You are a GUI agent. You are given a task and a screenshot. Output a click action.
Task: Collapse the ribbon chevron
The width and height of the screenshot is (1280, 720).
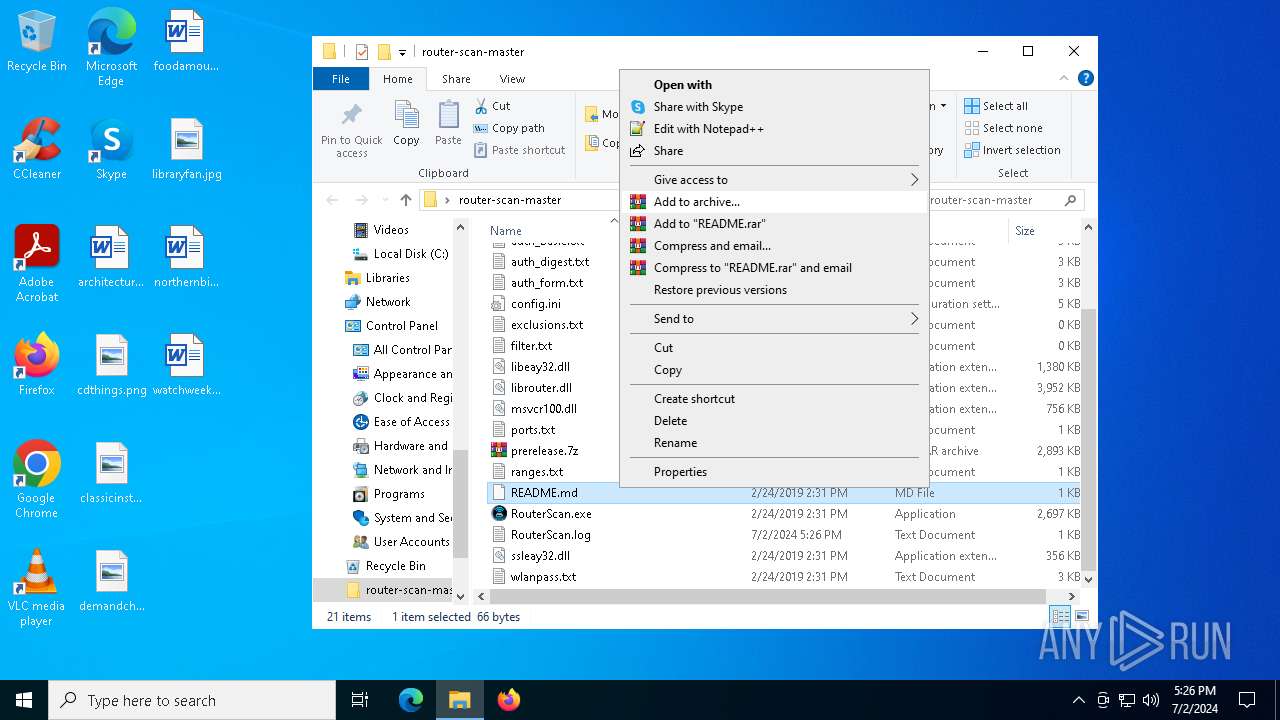click(x=1066, y=78)
